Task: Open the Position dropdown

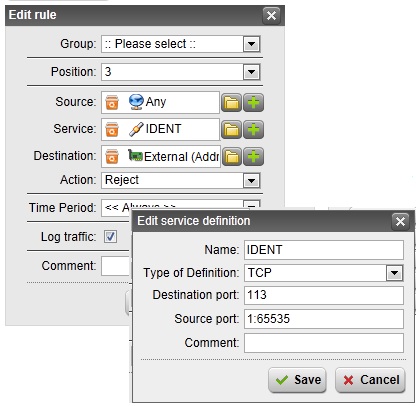Action: [x=251, y=72]
